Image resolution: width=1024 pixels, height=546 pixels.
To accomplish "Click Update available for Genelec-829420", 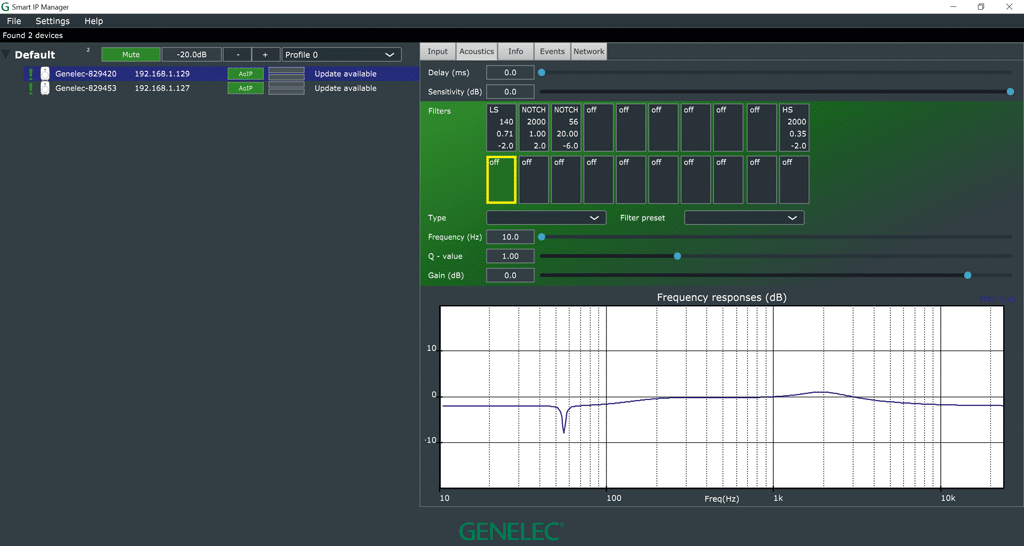I will click(345, 74).
